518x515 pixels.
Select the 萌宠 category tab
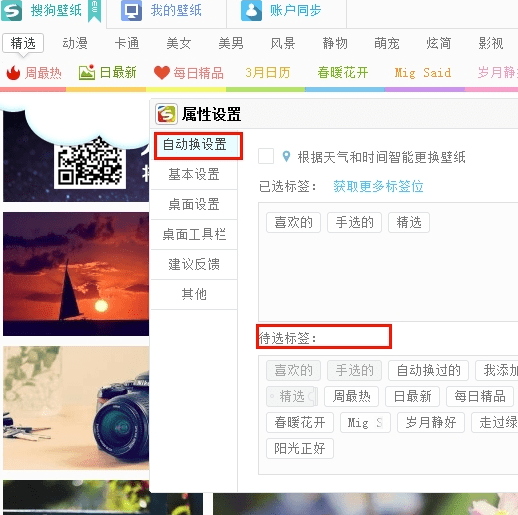(387, 43)
